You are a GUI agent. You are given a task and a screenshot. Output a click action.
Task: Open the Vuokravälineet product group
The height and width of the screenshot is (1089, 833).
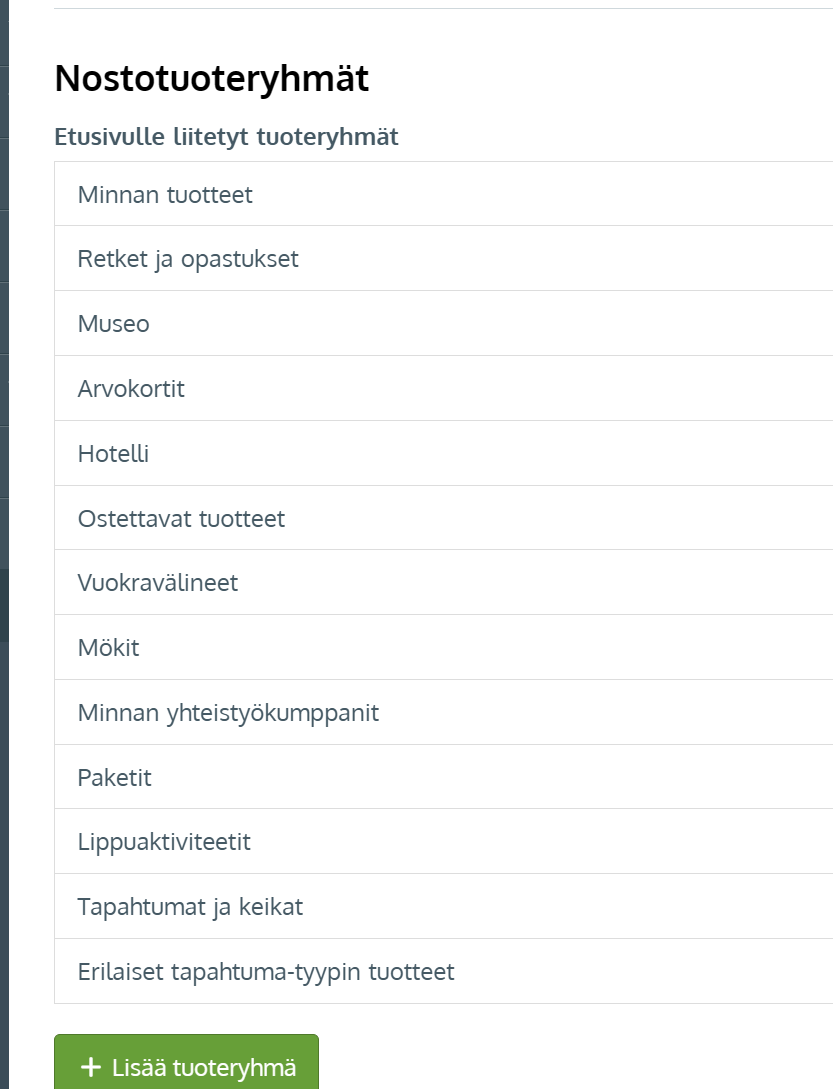coord(443,582)
